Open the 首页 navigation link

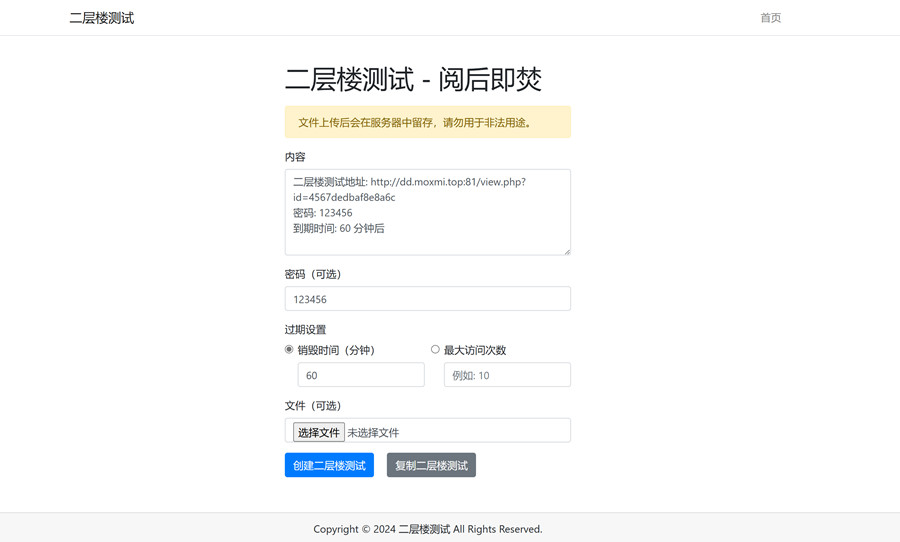pyautogui.click(x=770, y=18)
